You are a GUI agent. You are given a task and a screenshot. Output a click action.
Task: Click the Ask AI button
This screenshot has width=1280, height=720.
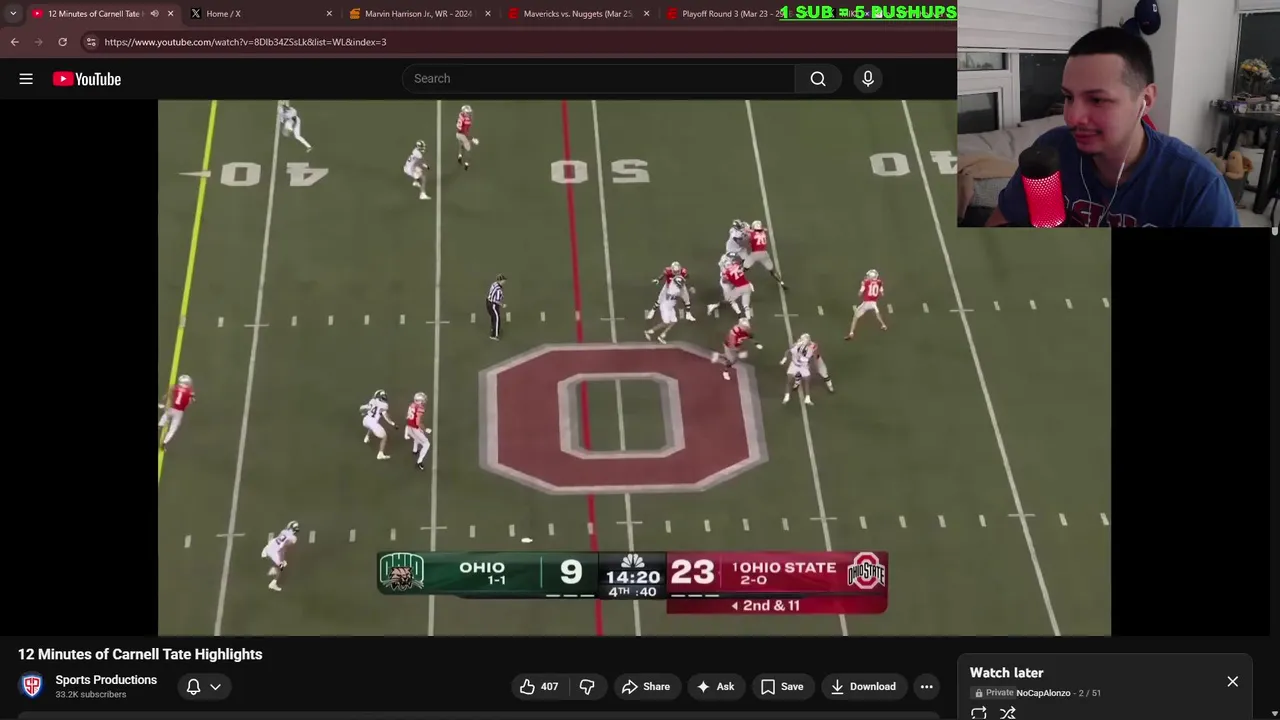click(715, 687)
